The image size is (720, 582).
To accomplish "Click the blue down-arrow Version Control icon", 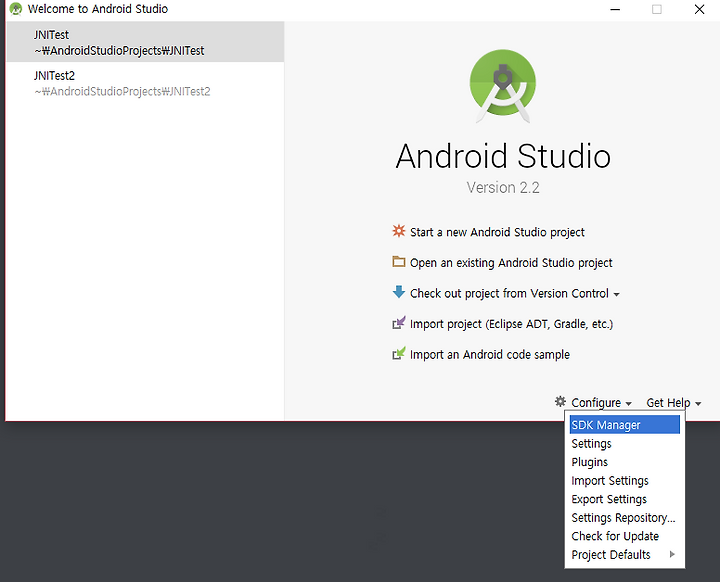I will 399,292.
